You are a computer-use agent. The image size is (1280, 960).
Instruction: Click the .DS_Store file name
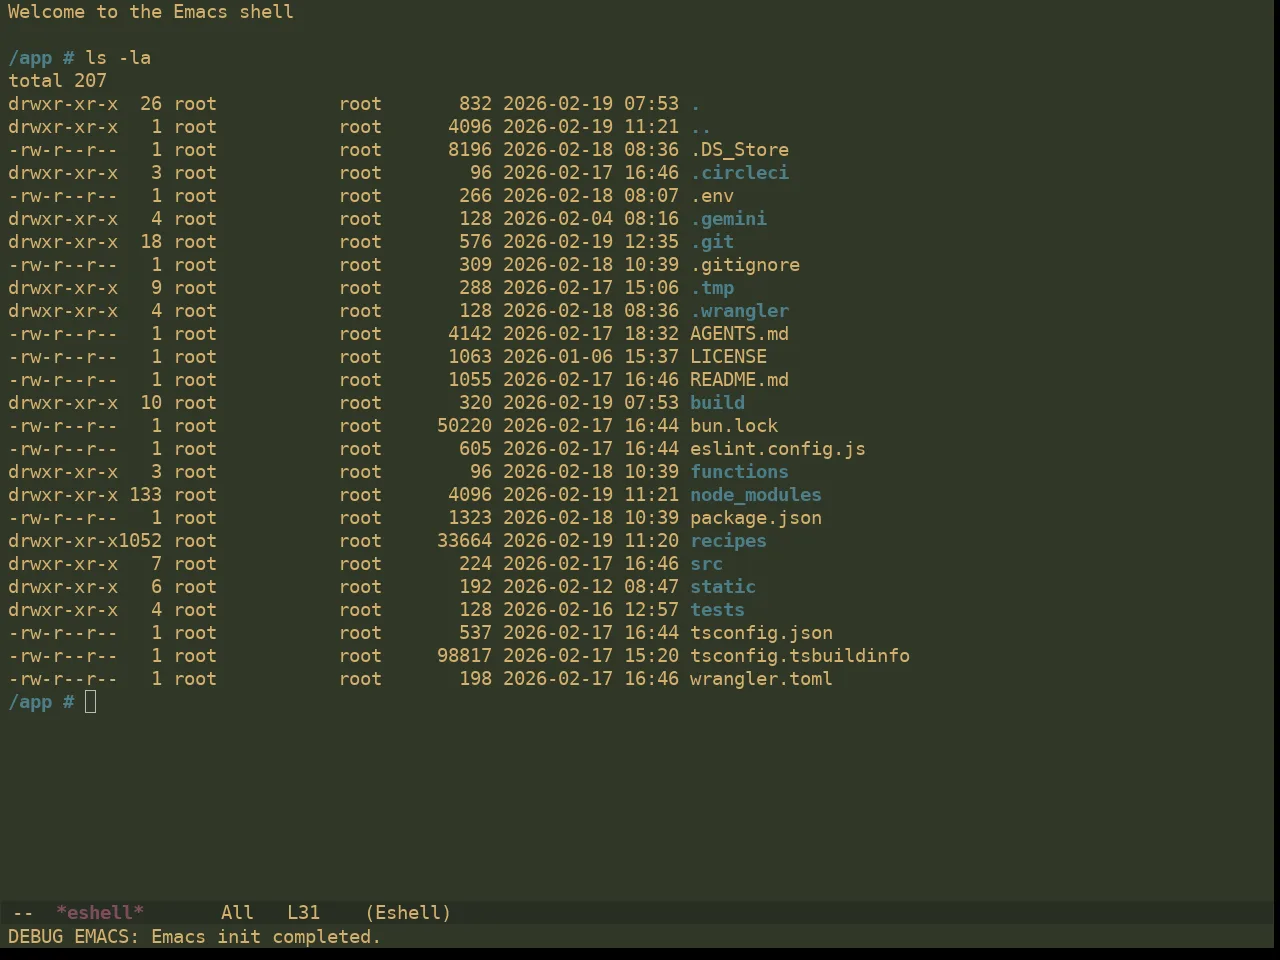coord(739,150)
